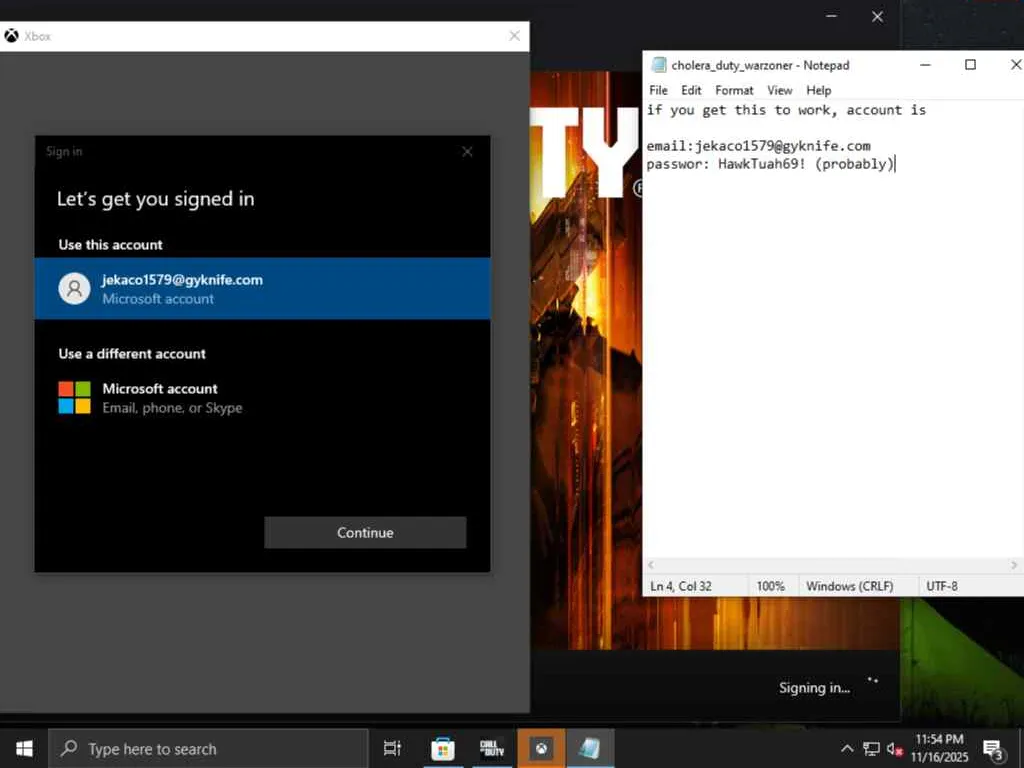This screenshot has width=1024, height=768.
Task: Click 'Let's get you signed in' heading
Action: pyautogui.click(x=155, y=199)
